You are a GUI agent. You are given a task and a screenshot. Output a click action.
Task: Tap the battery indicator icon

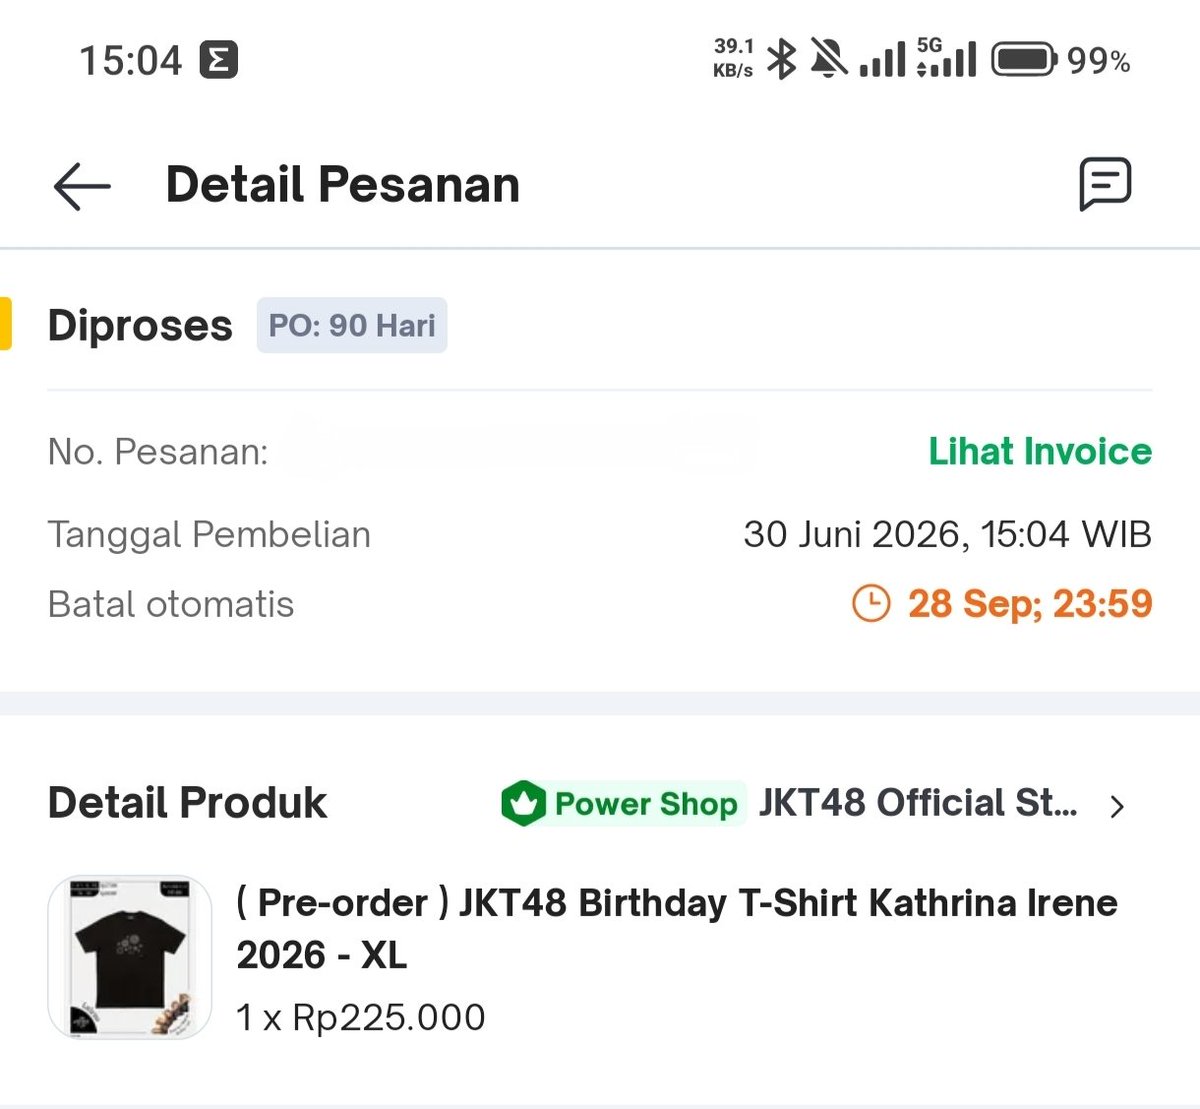pos(1024,59)
